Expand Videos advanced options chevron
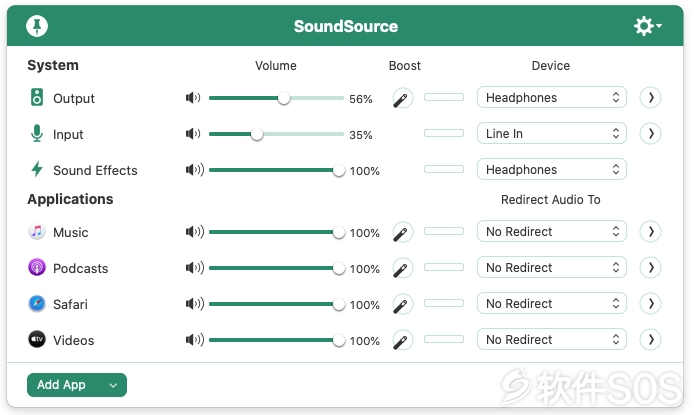Viewport: 694px width, 415px height. tap(650, 339)
